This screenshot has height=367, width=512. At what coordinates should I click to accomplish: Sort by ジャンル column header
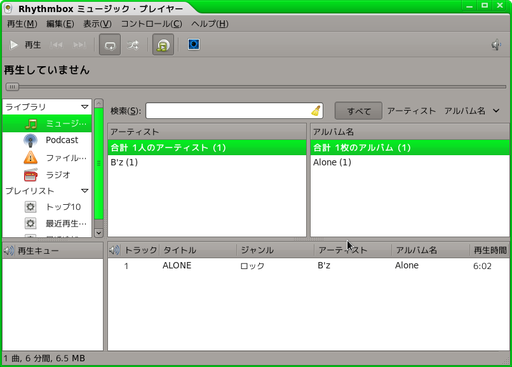276,250
